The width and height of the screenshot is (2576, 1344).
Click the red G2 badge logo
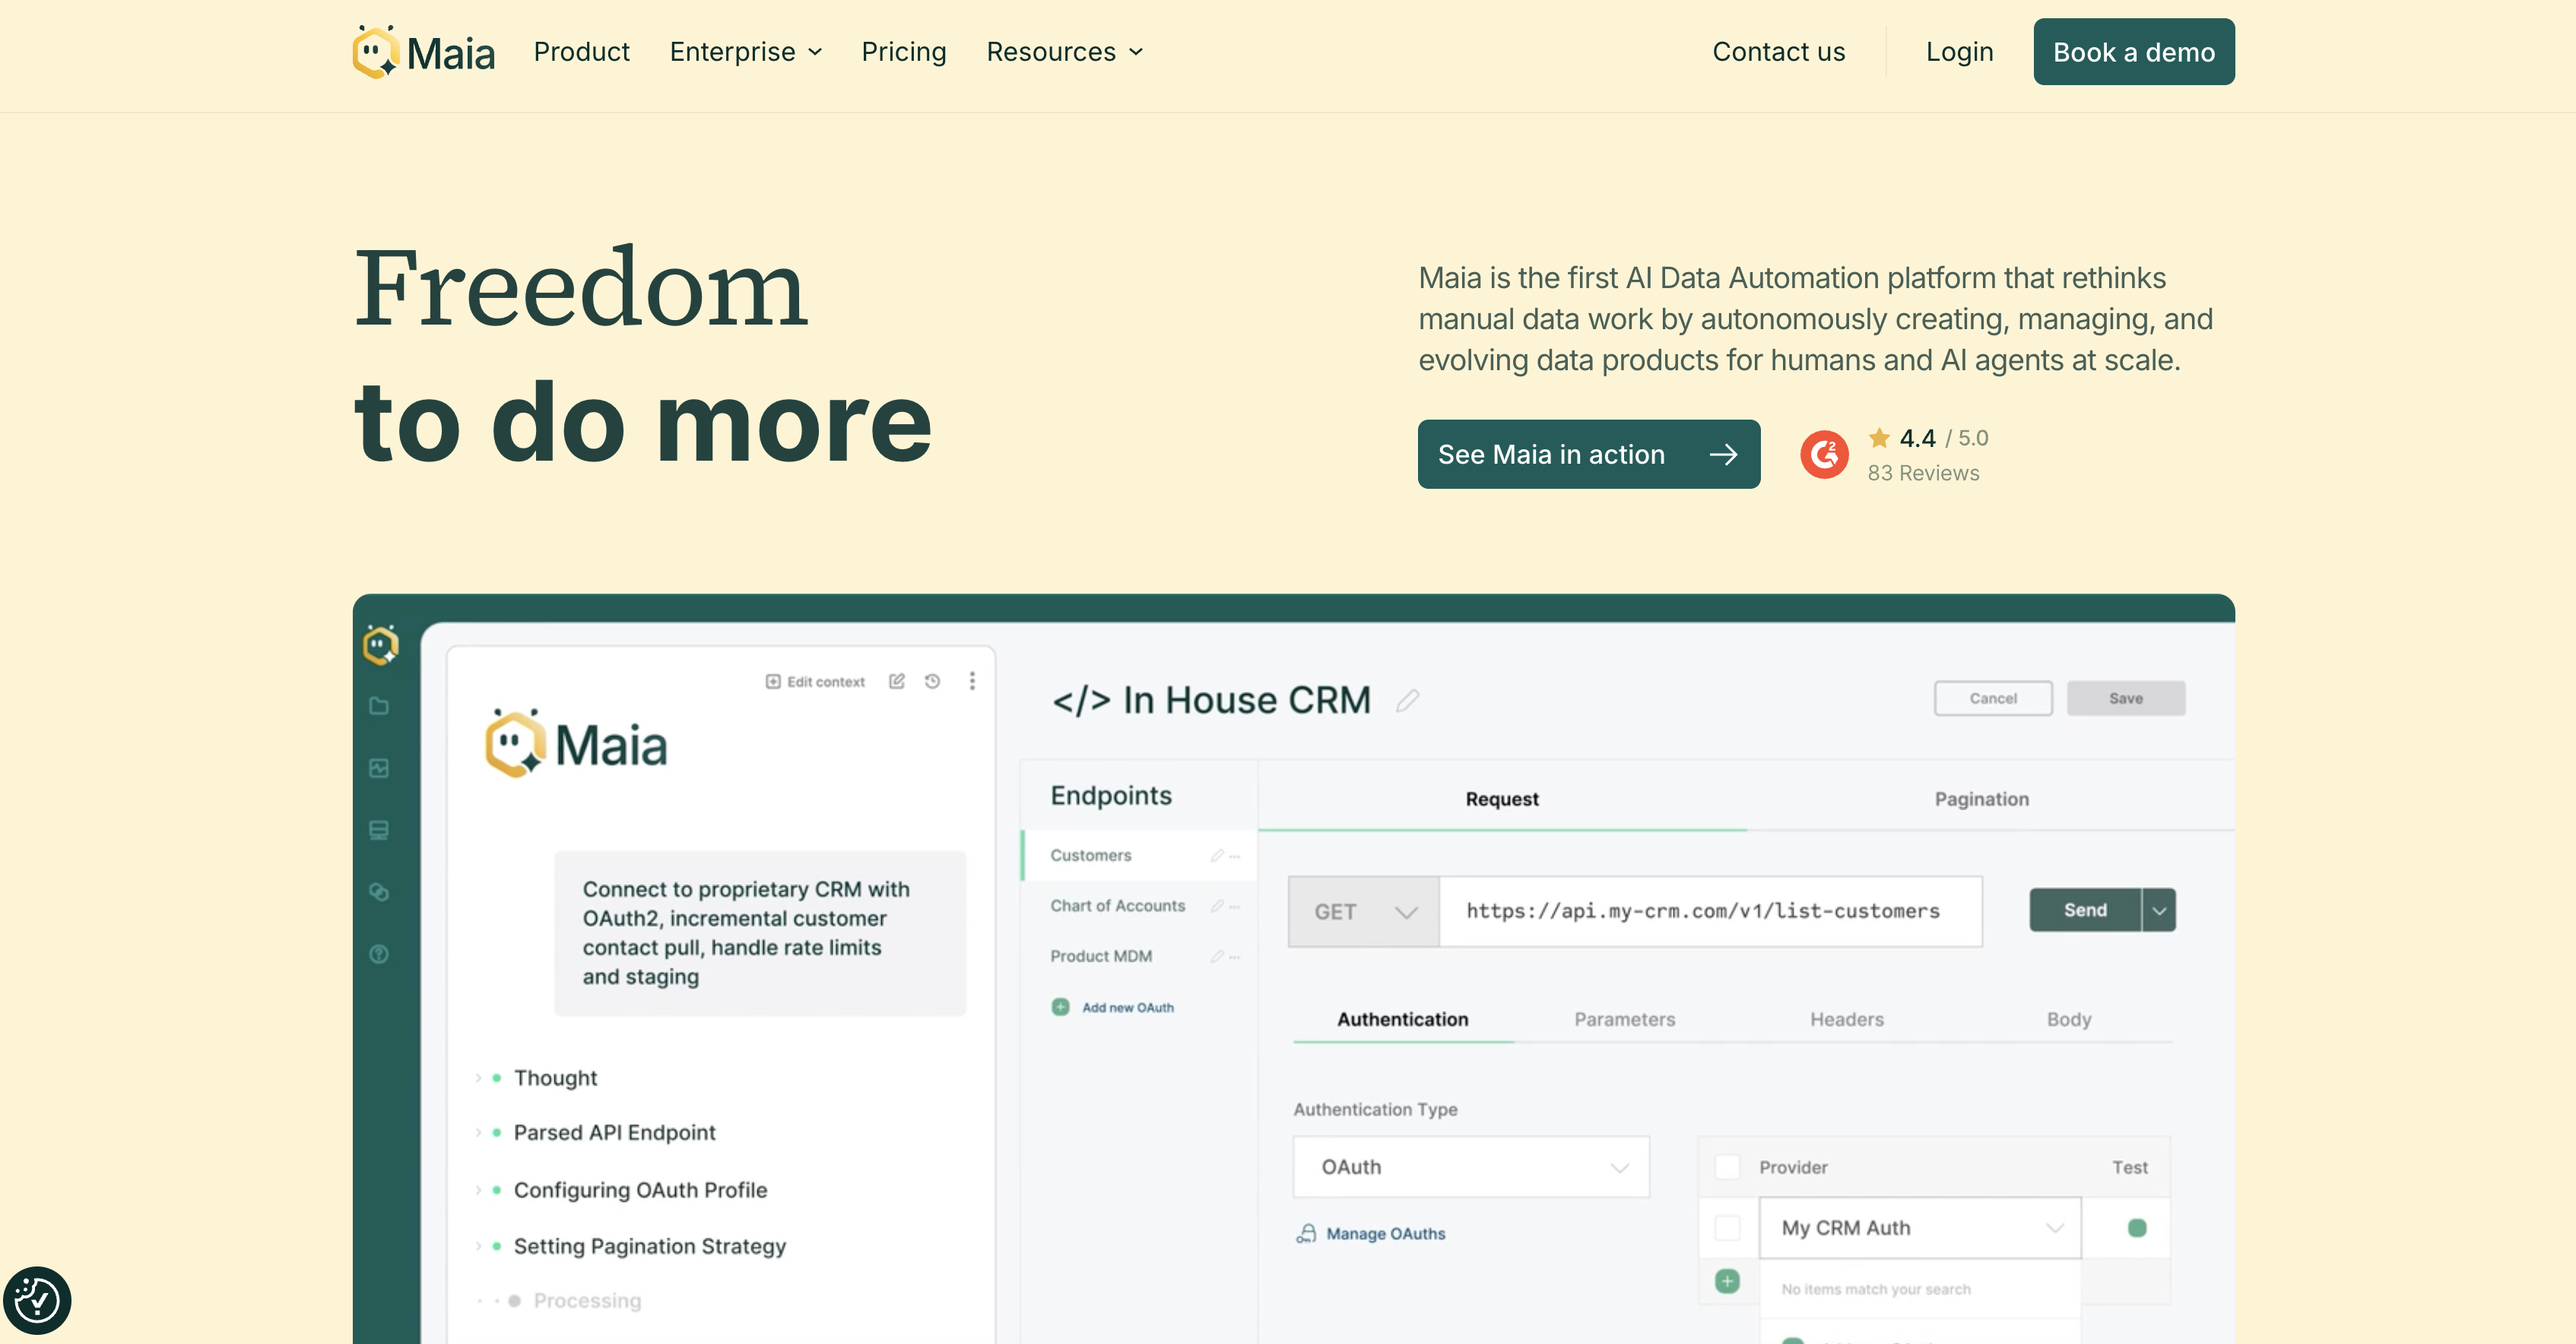(1824, 455)
